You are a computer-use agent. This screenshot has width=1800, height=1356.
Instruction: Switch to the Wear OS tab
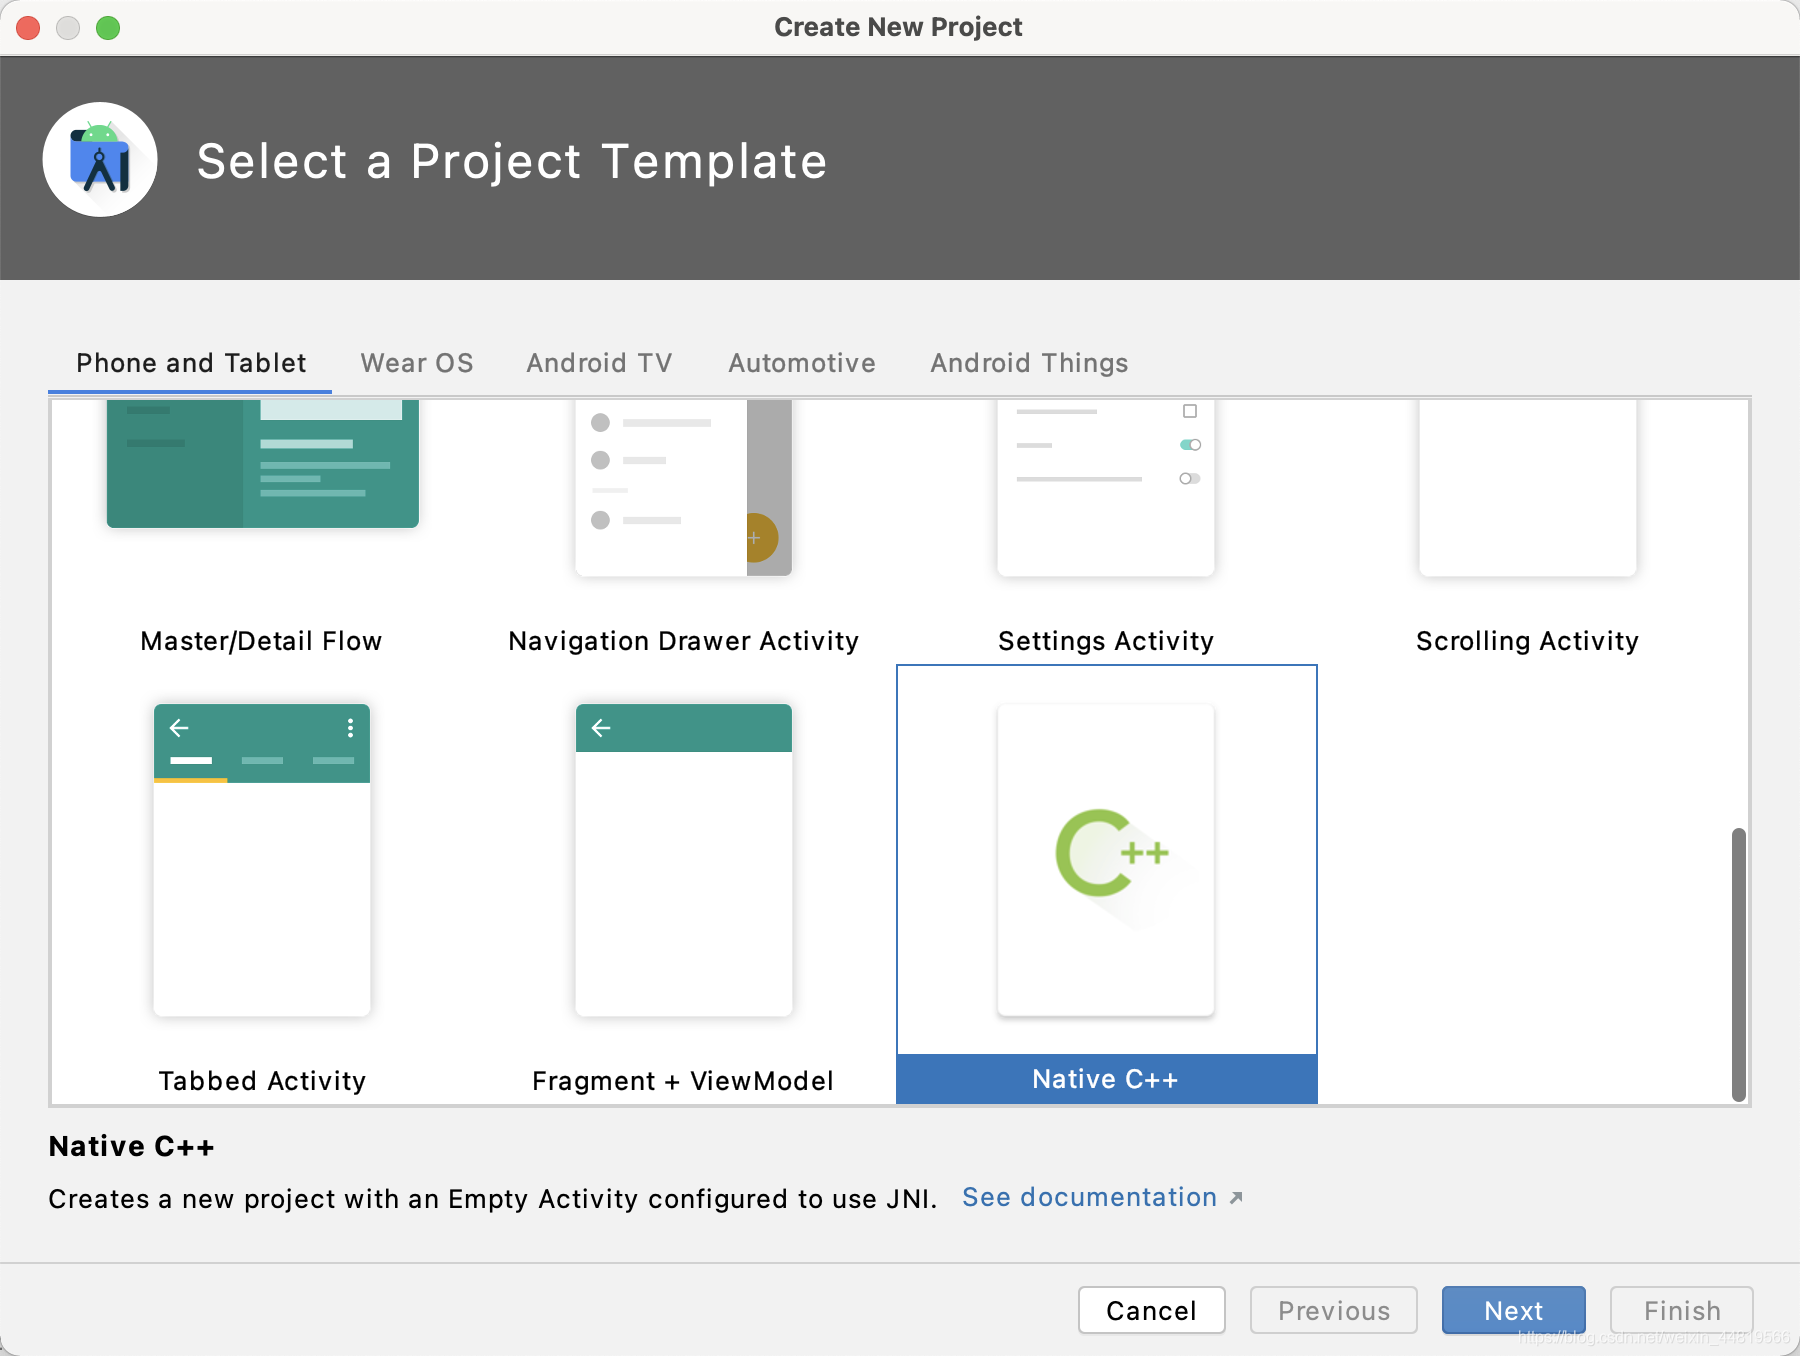pyautogui.click(x=417, y=363)
